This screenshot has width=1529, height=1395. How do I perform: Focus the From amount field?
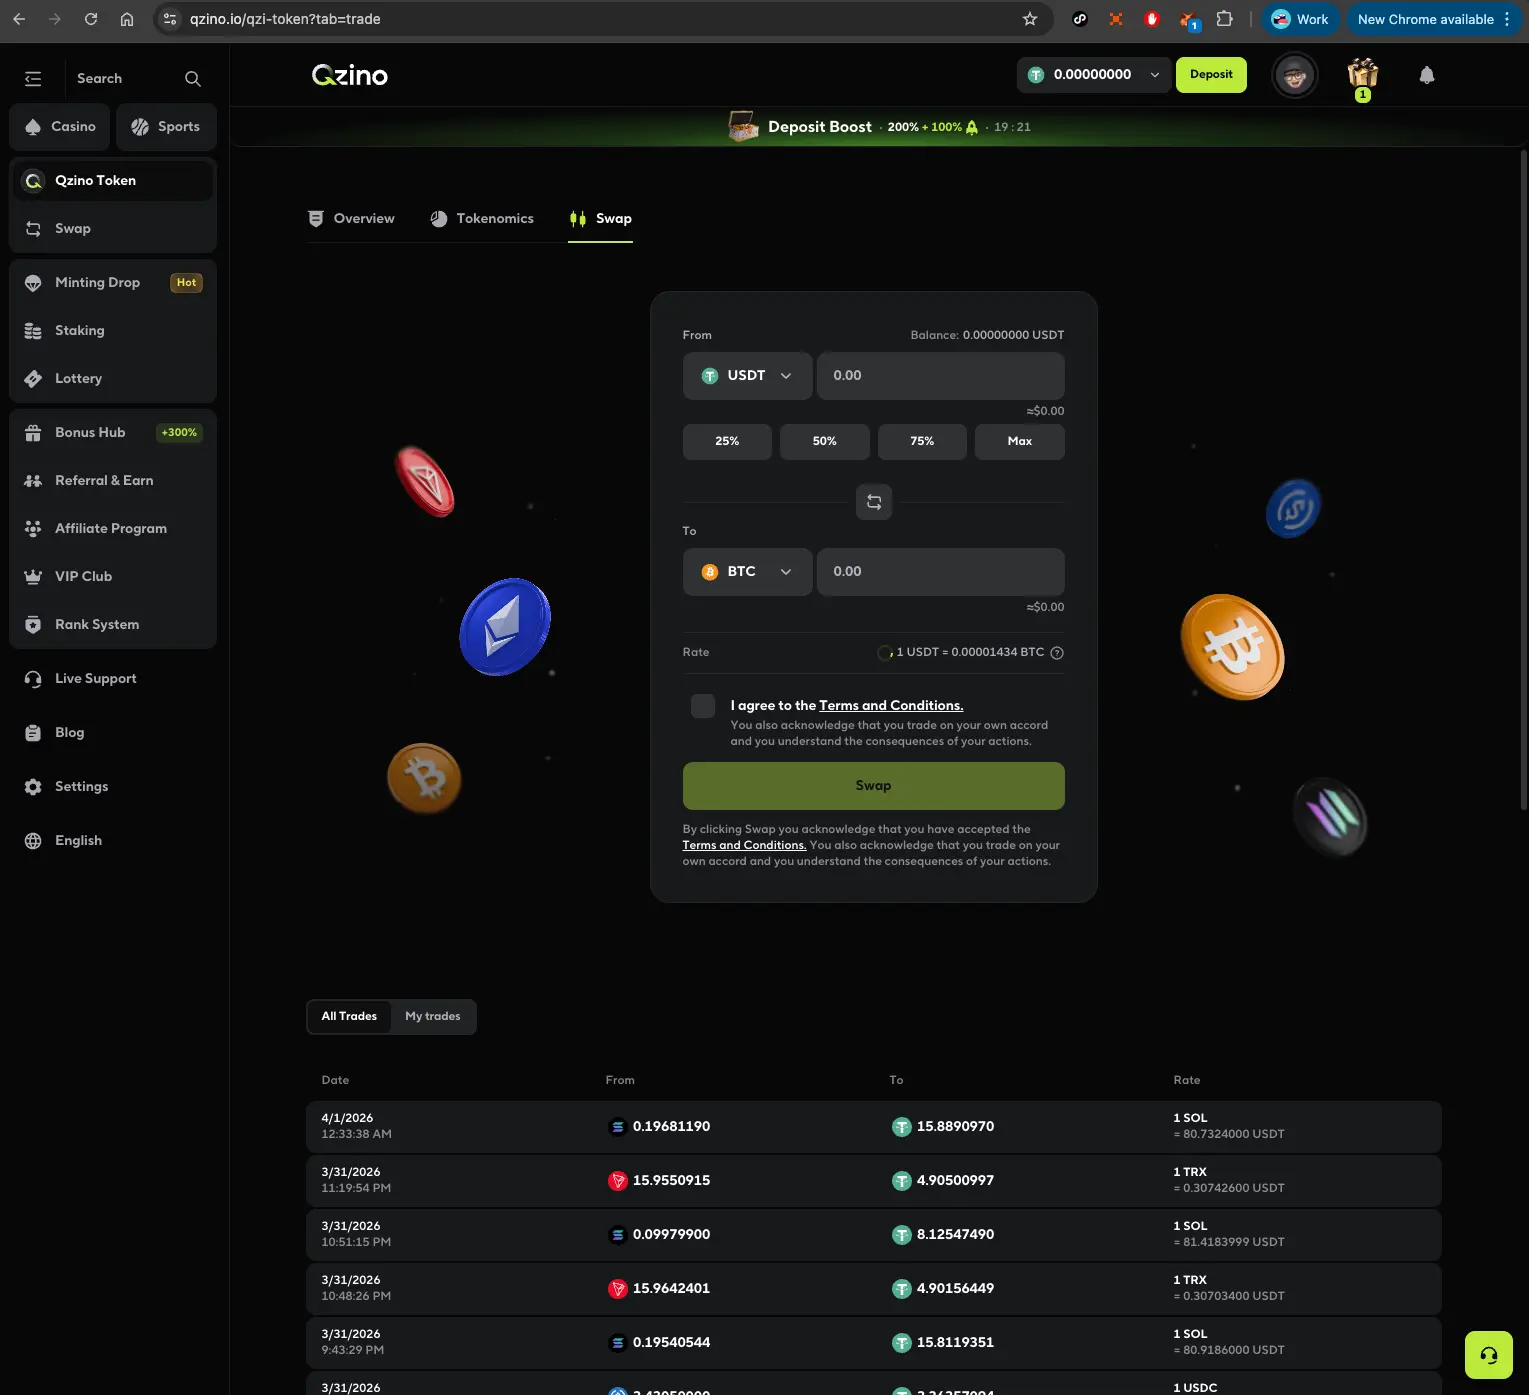pyautogui.click(x=940, y=376)
